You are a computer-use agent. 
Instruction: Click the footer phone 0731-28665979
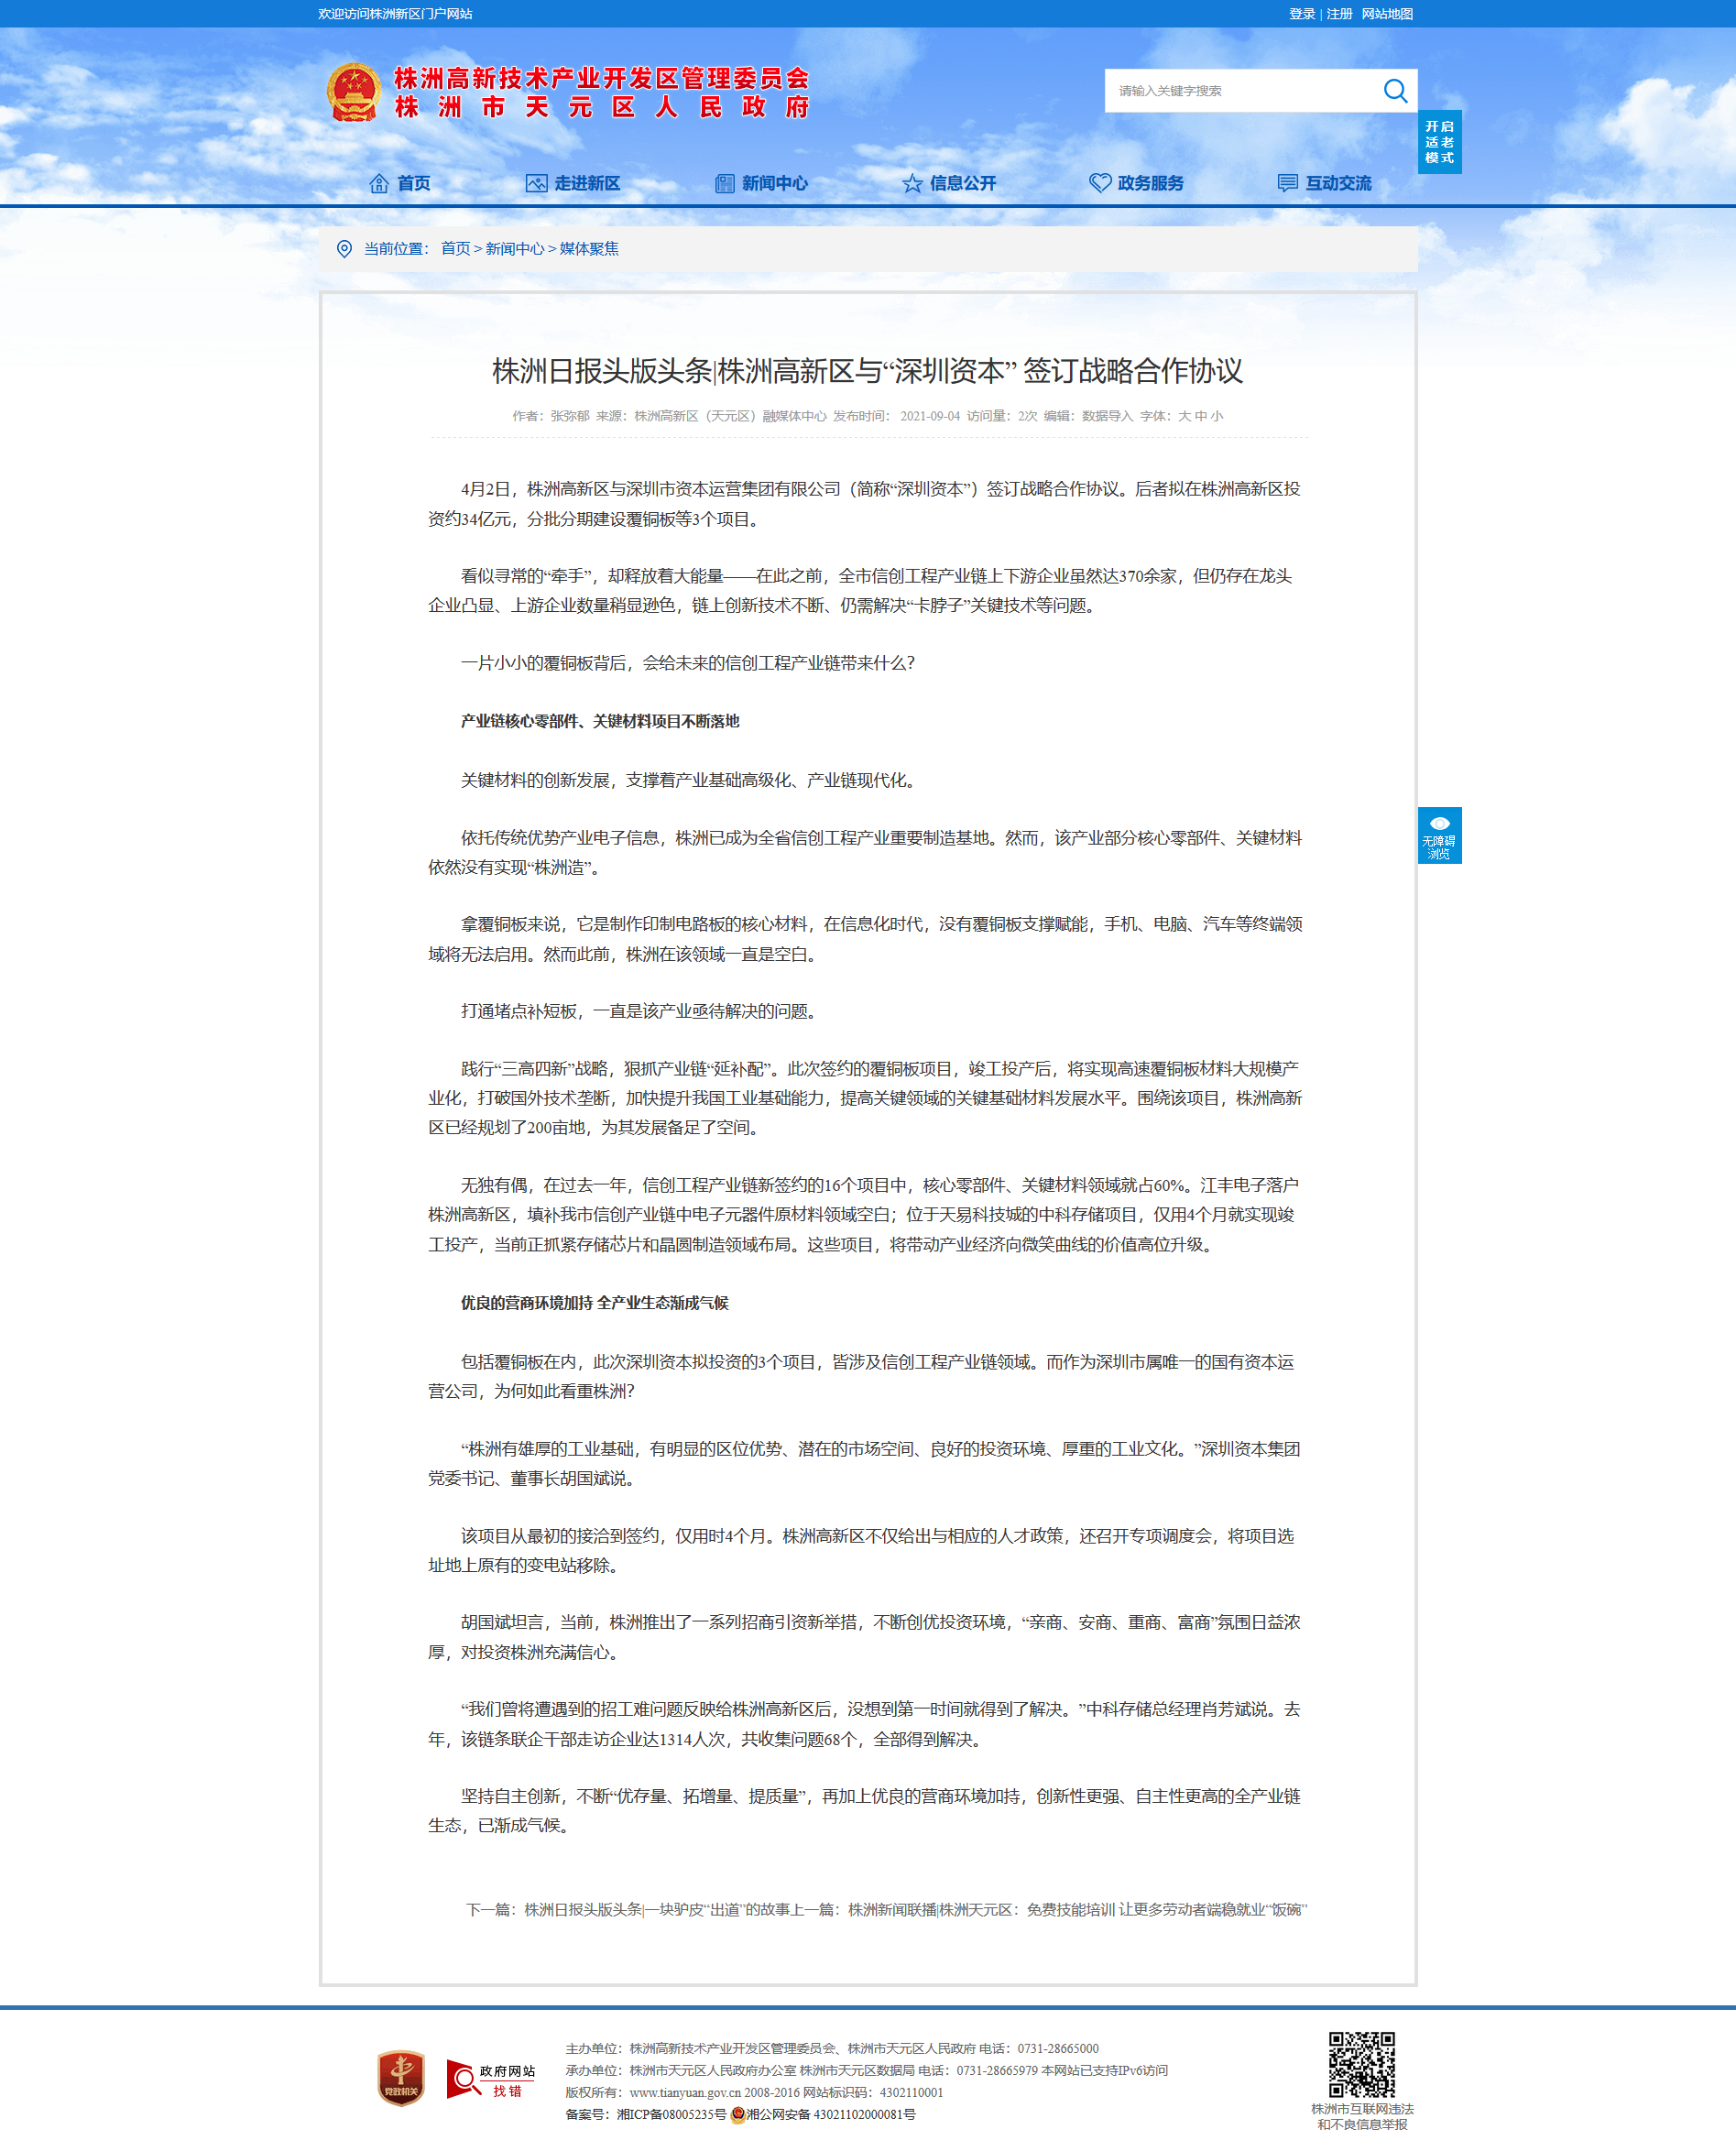point(996,2070)
